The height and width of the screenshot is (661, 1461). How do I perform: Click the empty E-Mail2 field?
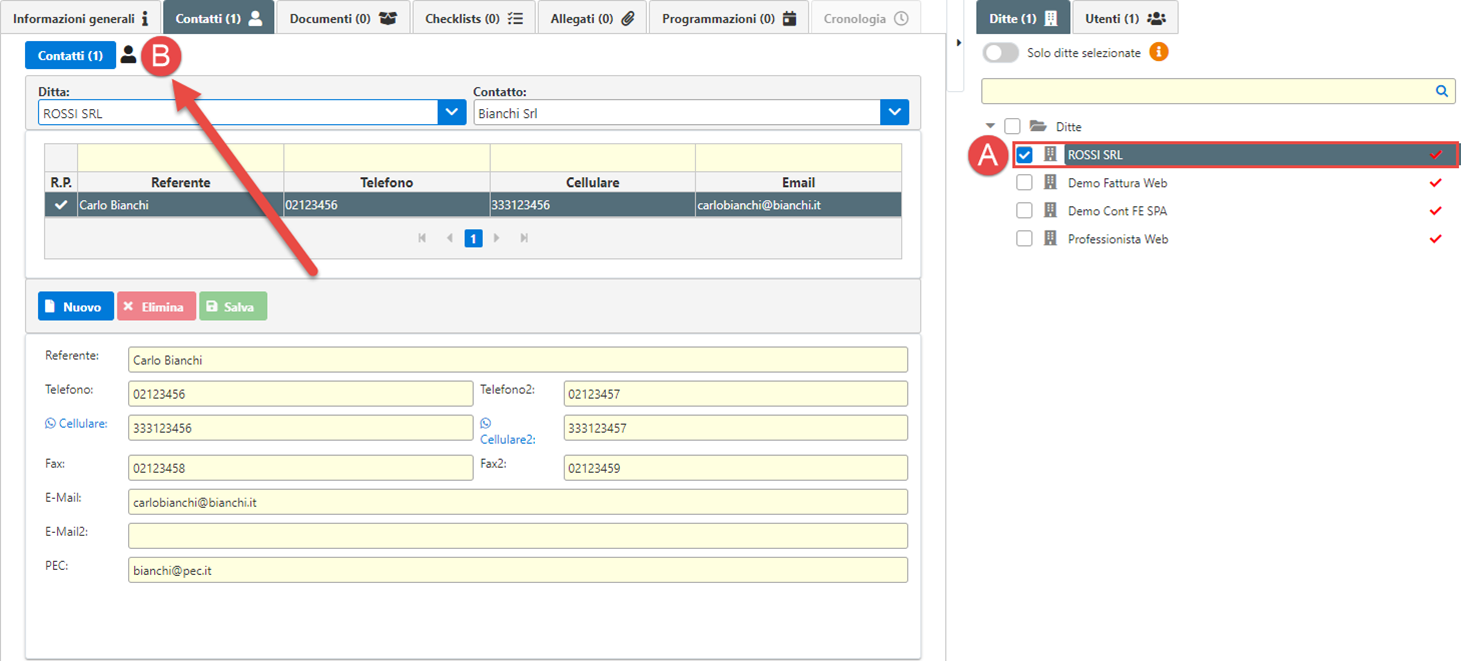coord(518,536)
